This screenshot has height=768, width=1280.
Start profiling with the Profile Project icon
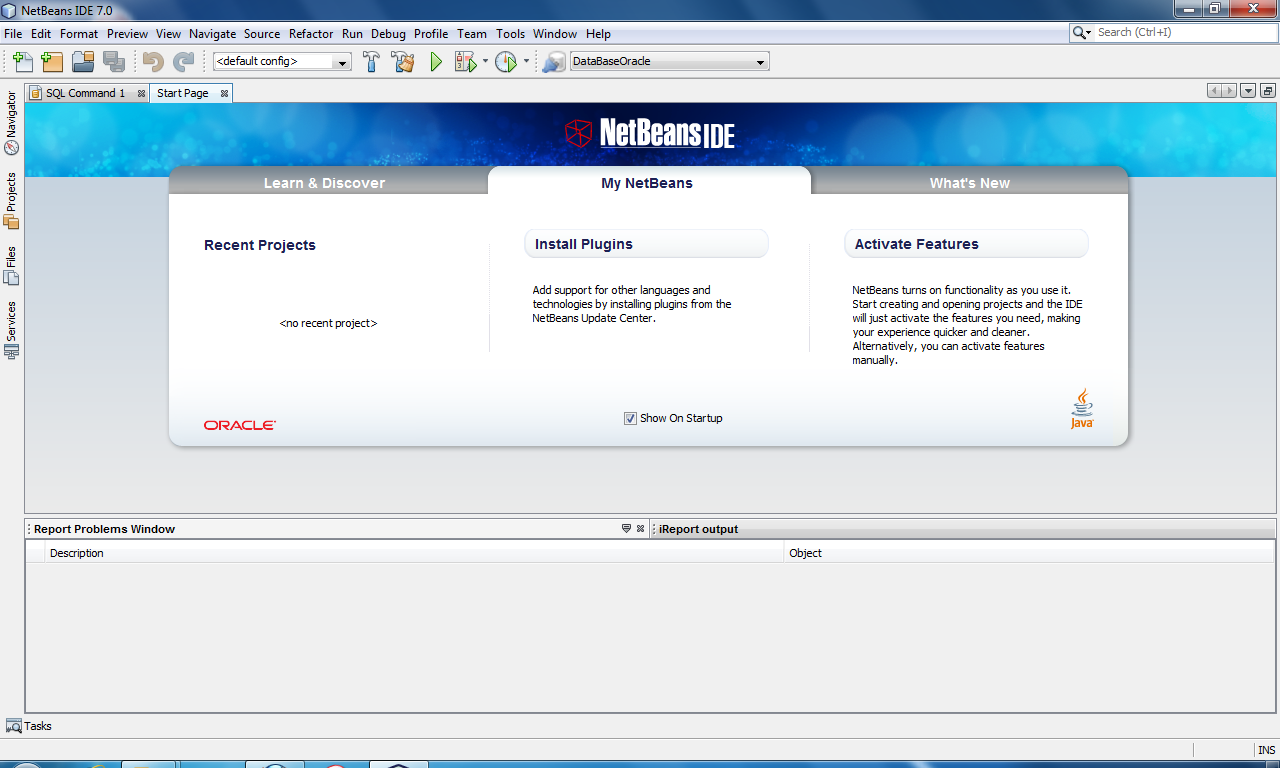pyautogui.click(x=505, y=61)
